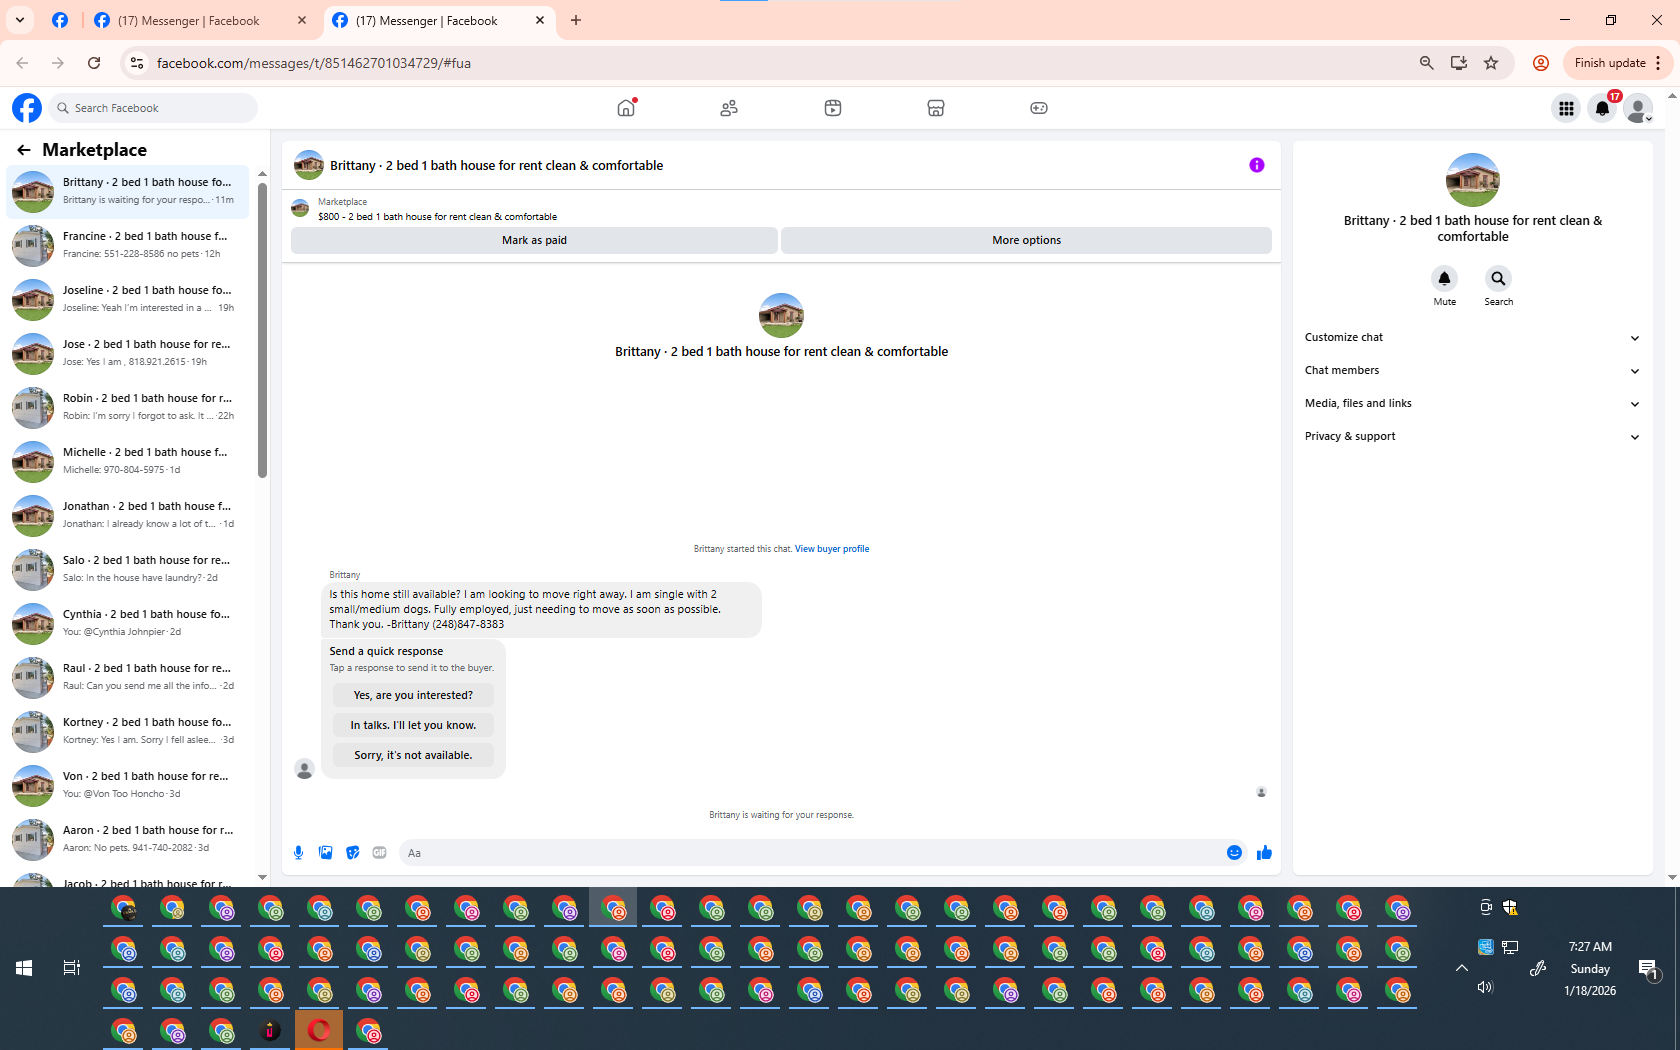Open the Gaming icon in top navigation

point(1039,108)
